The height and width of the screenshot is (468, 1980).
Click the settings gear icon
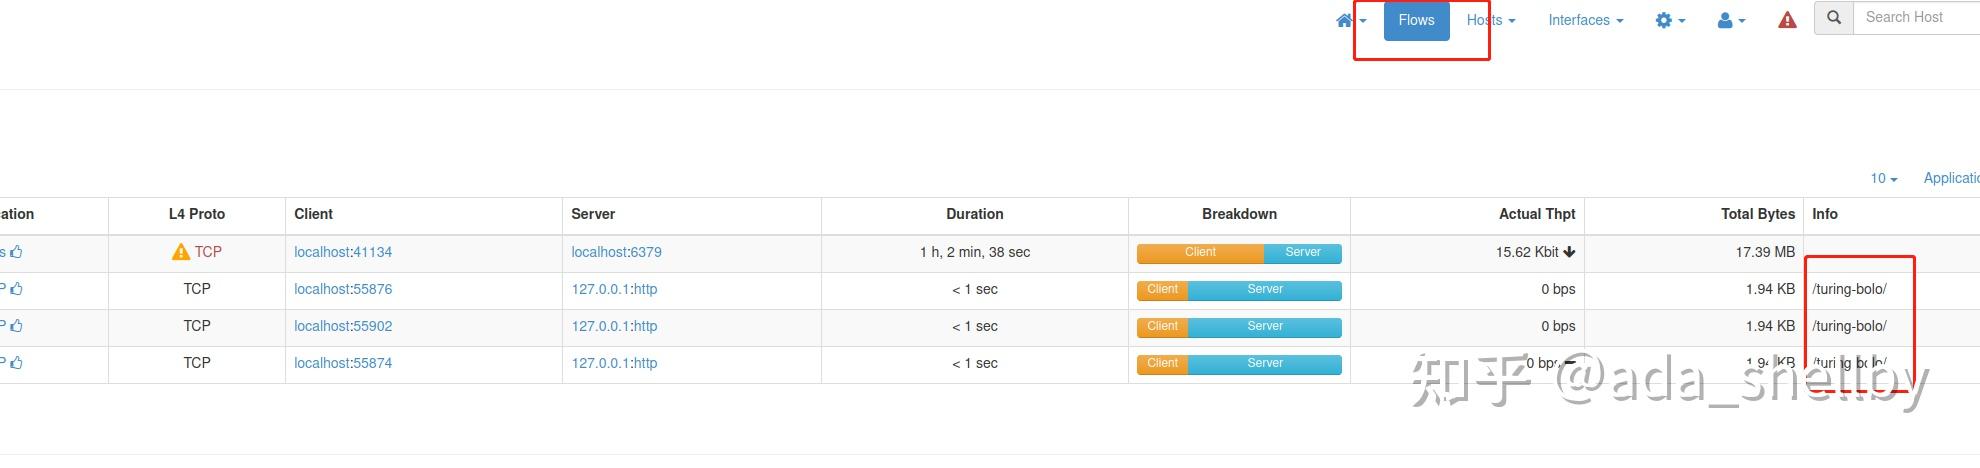tap(1669, 21)
